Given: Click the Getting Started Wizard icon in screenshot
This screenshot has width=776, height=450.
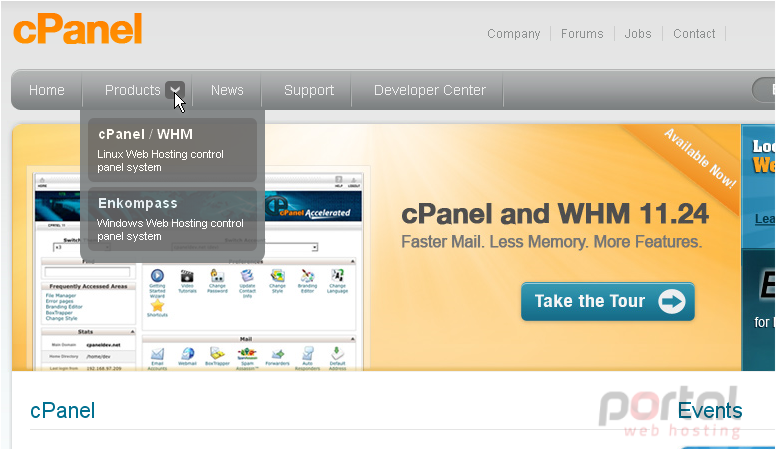Looking at the screenshot, I should (157, 275).
